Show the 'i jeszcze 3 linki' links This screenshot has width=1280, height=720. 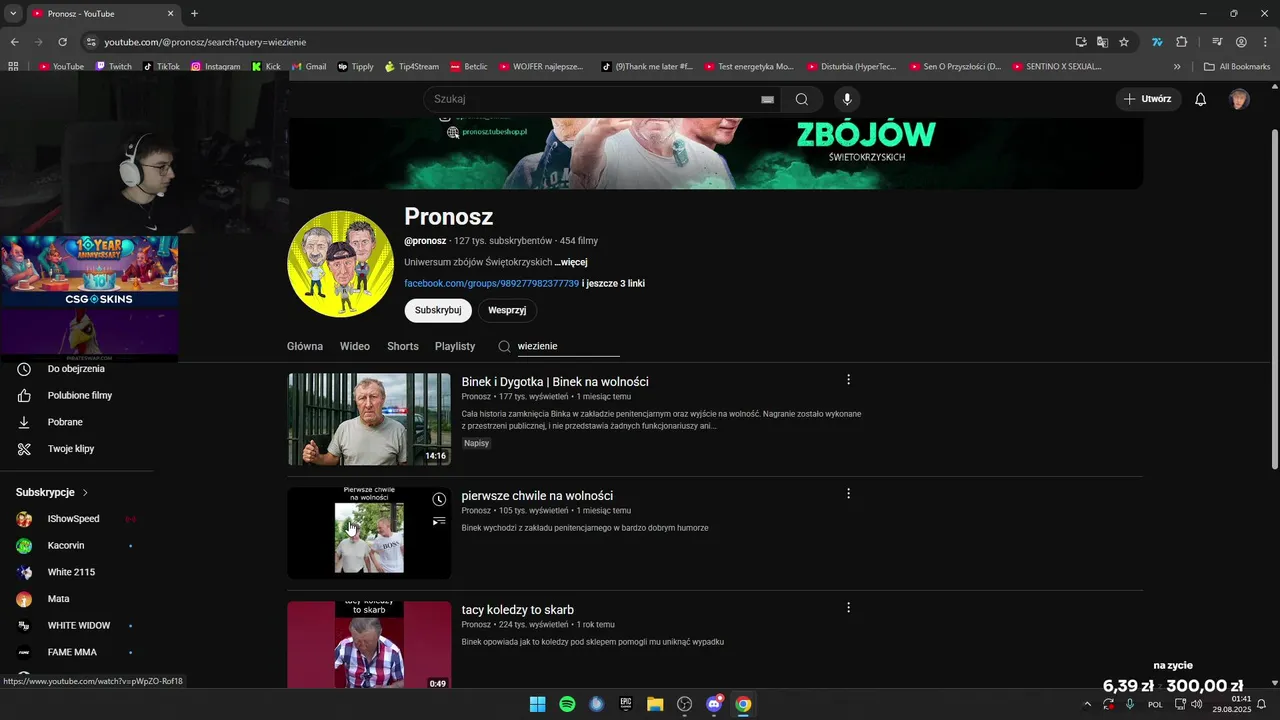(x=613, y=283)
